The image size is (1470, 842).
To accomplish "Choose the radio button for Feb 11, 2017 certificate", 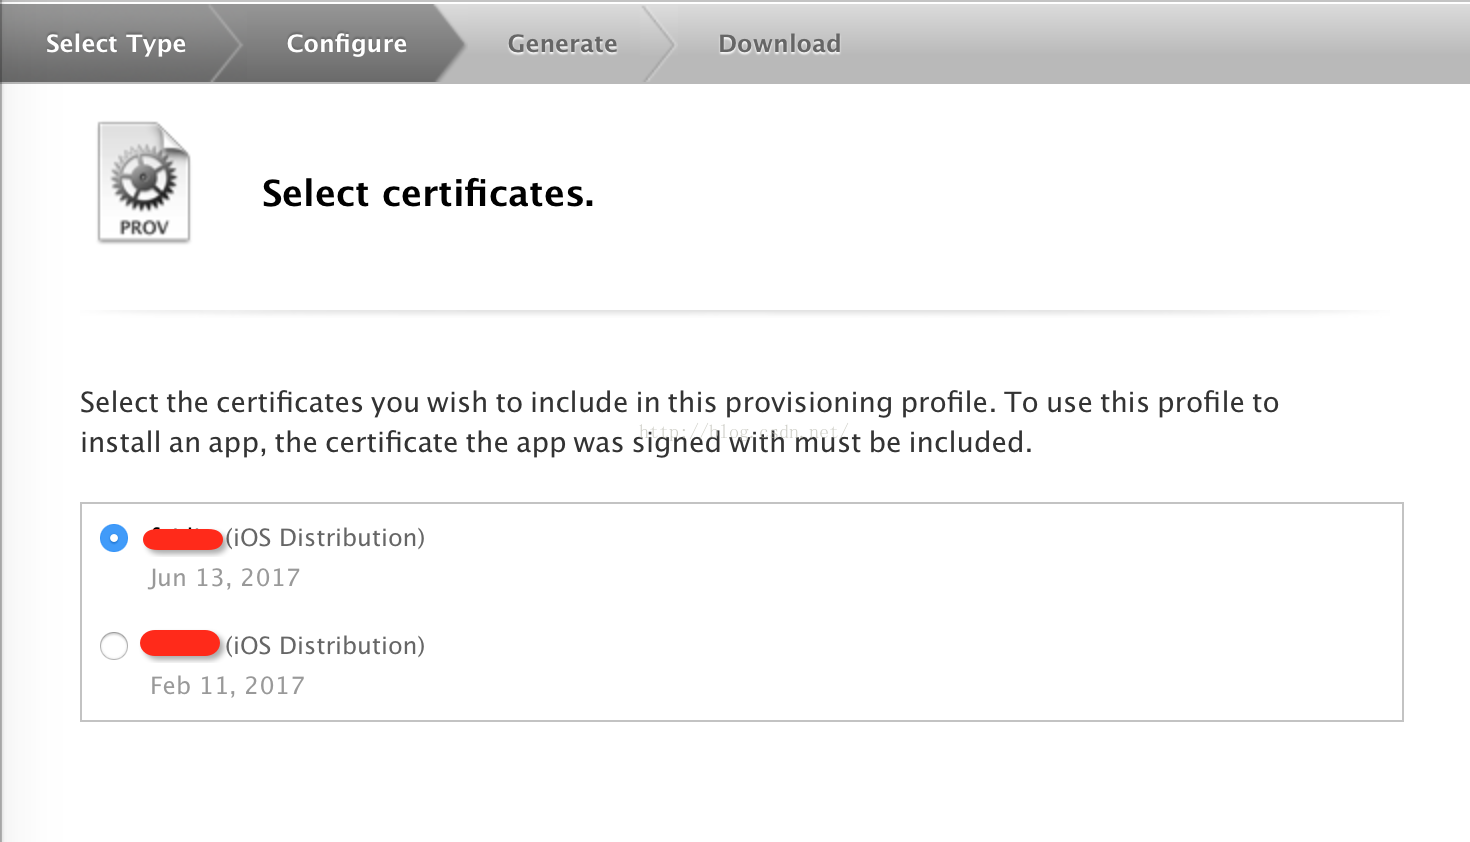I will [114, 646].
